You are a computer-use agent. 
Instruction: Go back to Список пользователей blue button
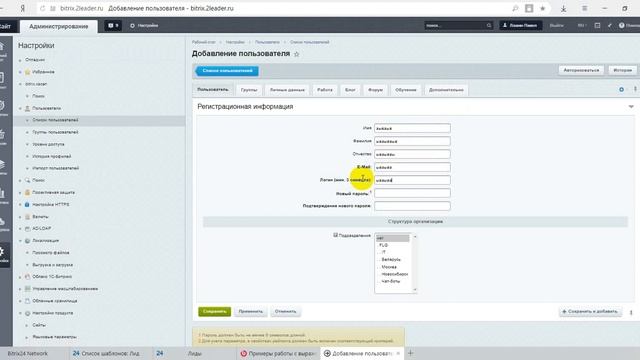(227, 71)
